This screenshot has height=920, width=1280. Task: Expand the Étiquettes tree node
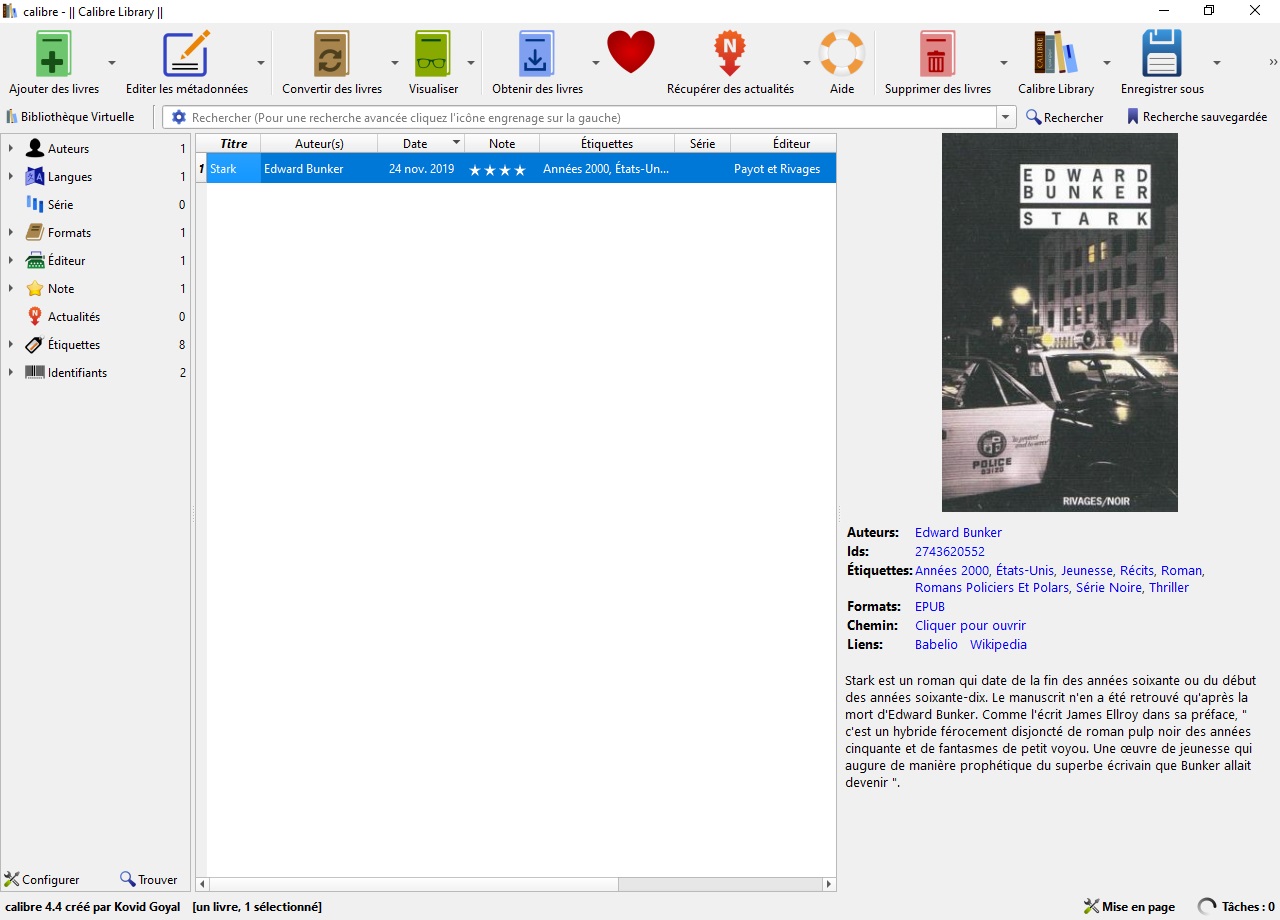coord(10,345)
